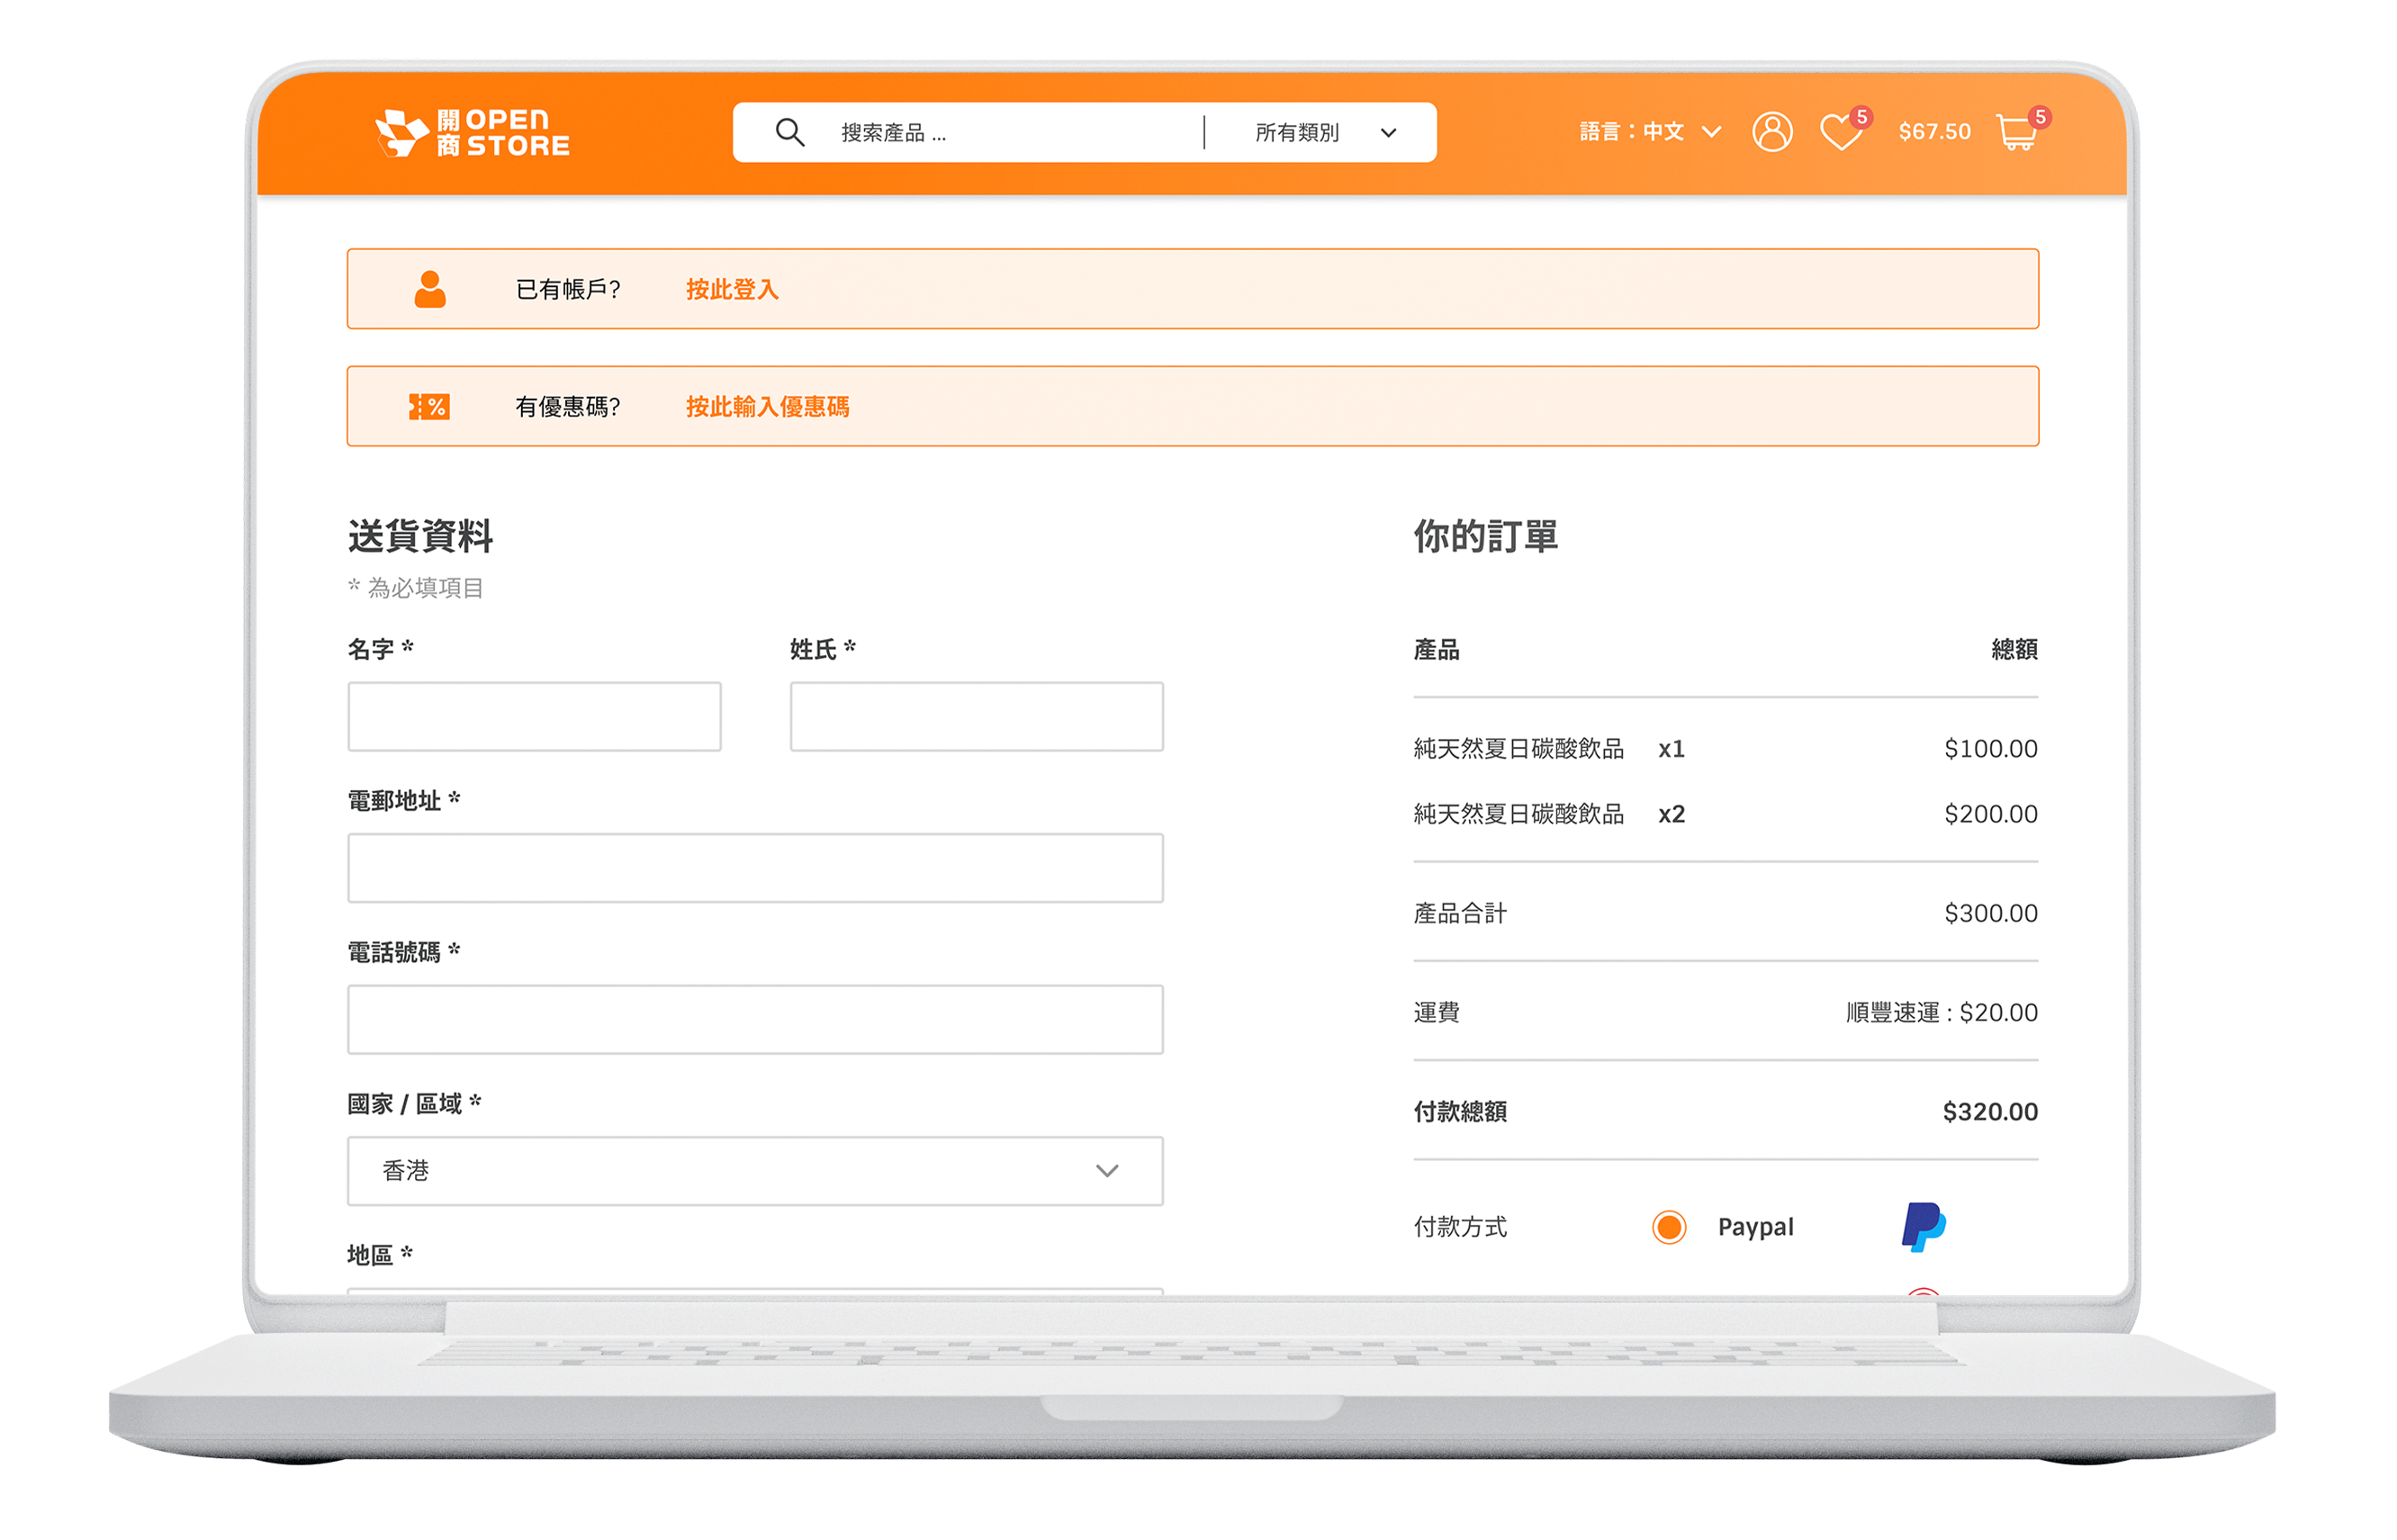Click the search magnifier icon

790,132
